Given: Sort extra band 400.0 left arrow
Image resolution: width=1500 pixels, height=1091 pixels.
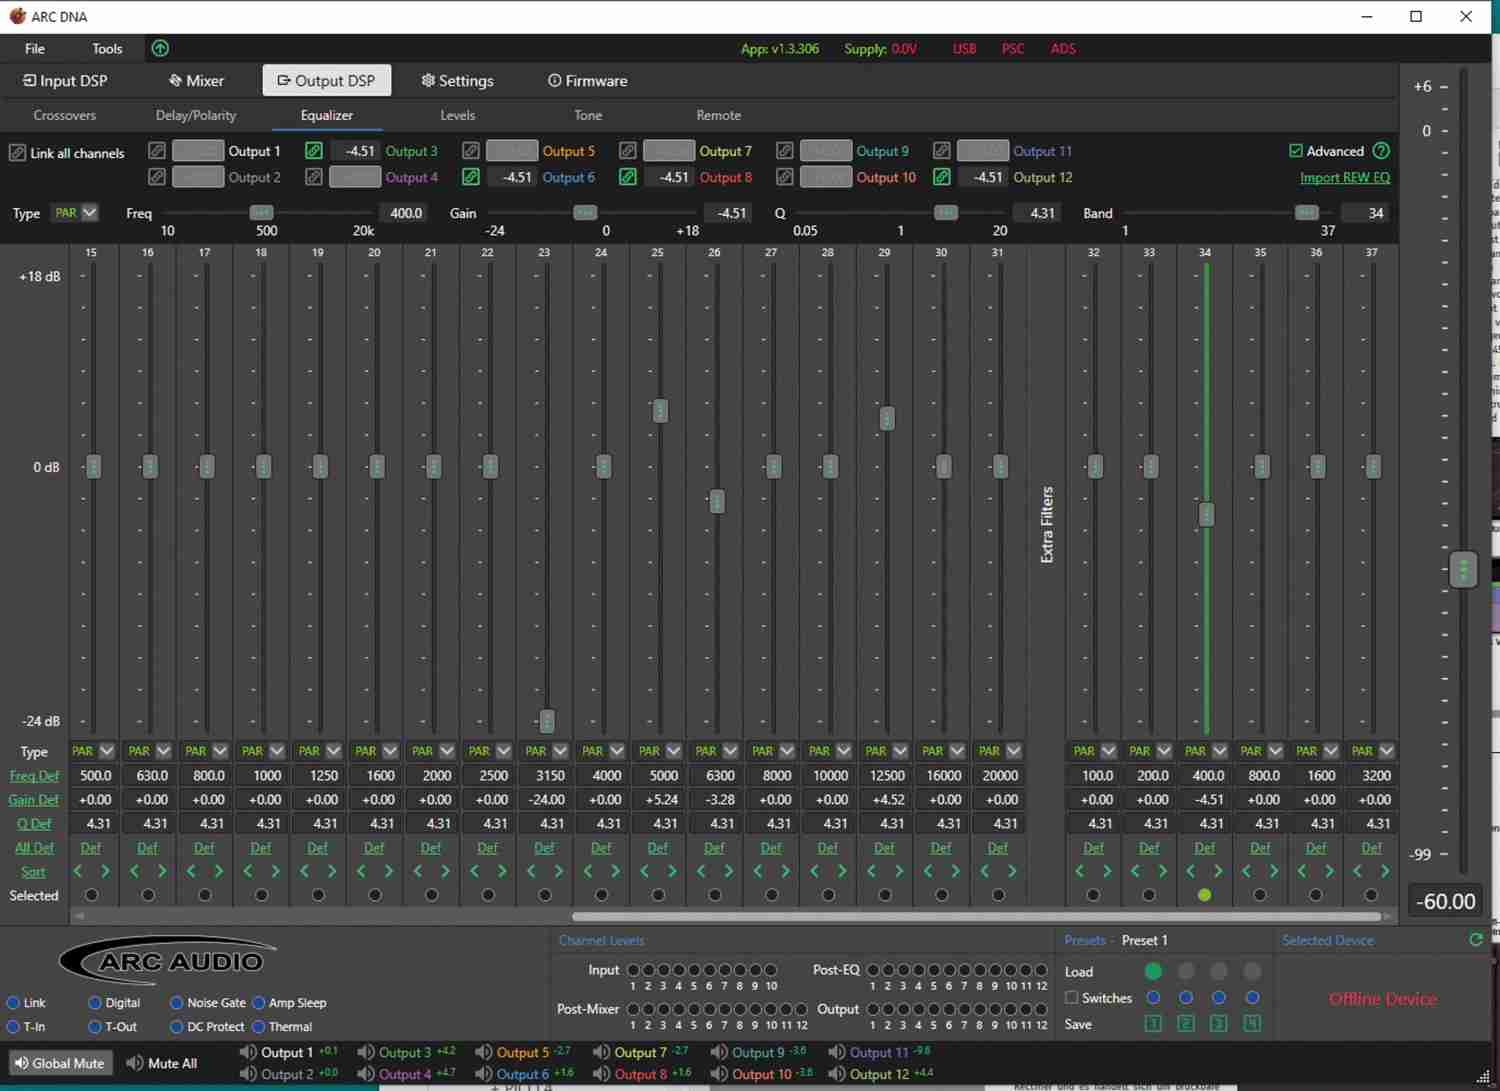Looking at the screenshot, I should tap(1191, 872).
